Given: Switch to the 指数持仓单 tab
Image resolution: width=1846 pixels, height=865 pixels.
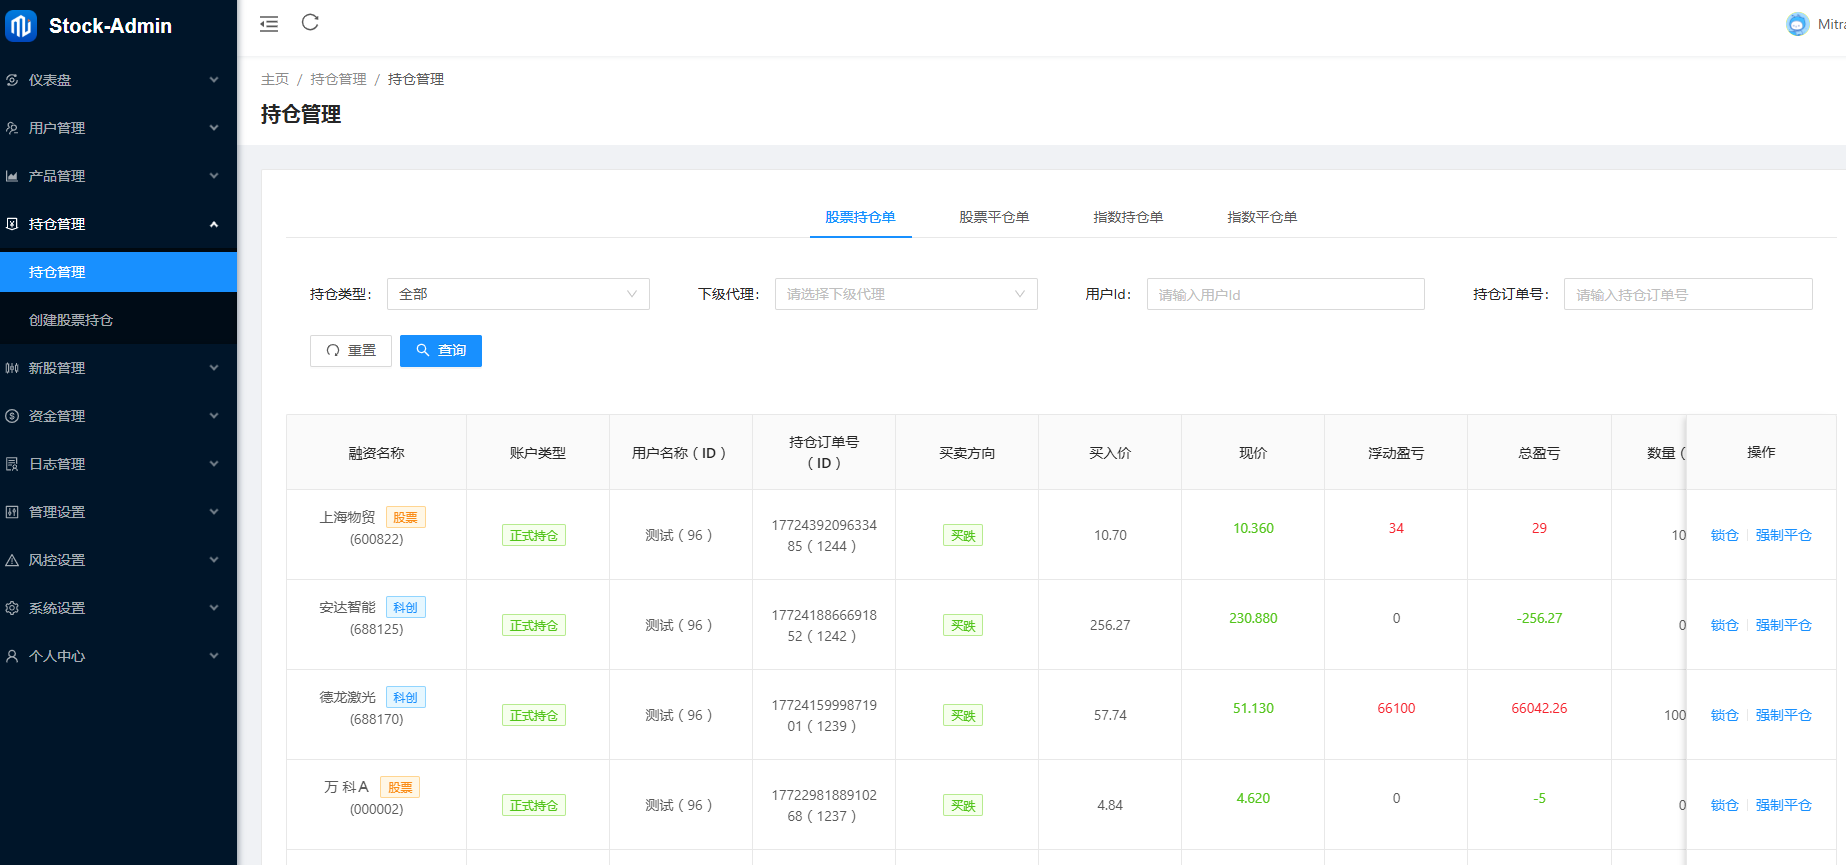Looking at the screenshot, I should pos(1127,217).
